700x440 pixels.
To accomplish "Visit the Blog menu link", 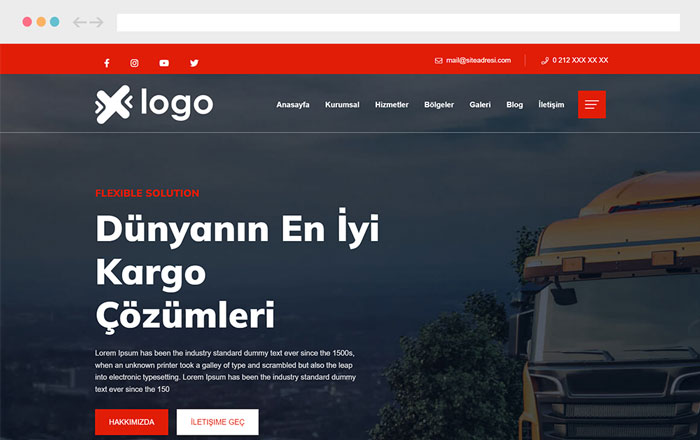I will (514, 105).
